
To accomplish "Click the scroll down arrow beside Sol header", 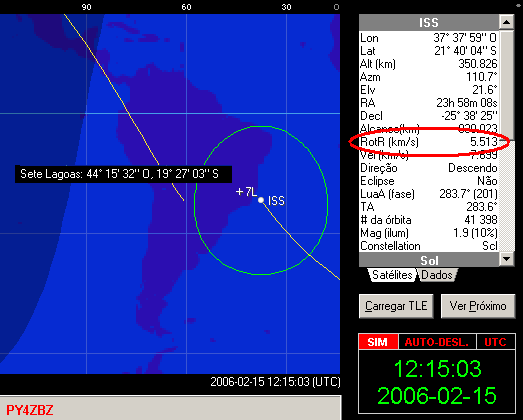I will point(506,259).
